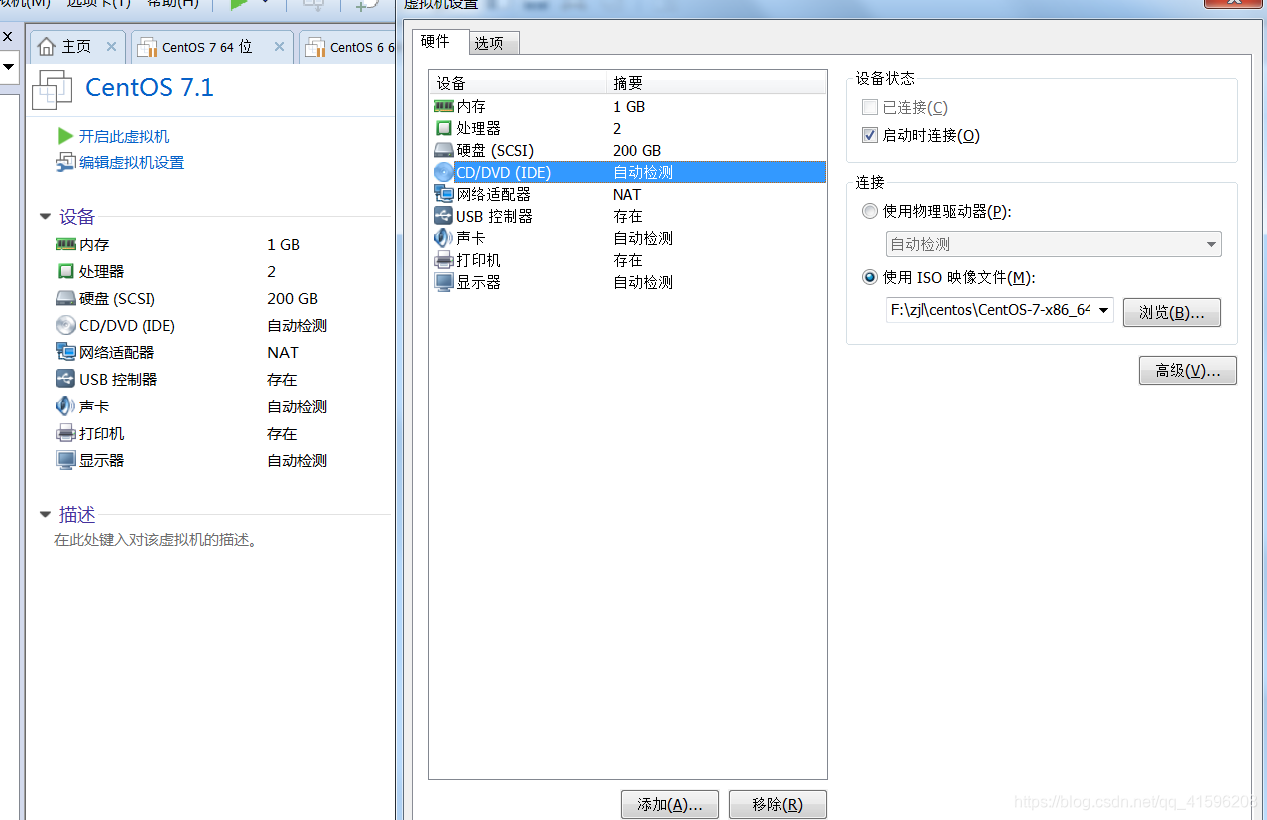Open the 主页 tab
The width and height of the screenshot is (1267, 820).
[76, 47]
